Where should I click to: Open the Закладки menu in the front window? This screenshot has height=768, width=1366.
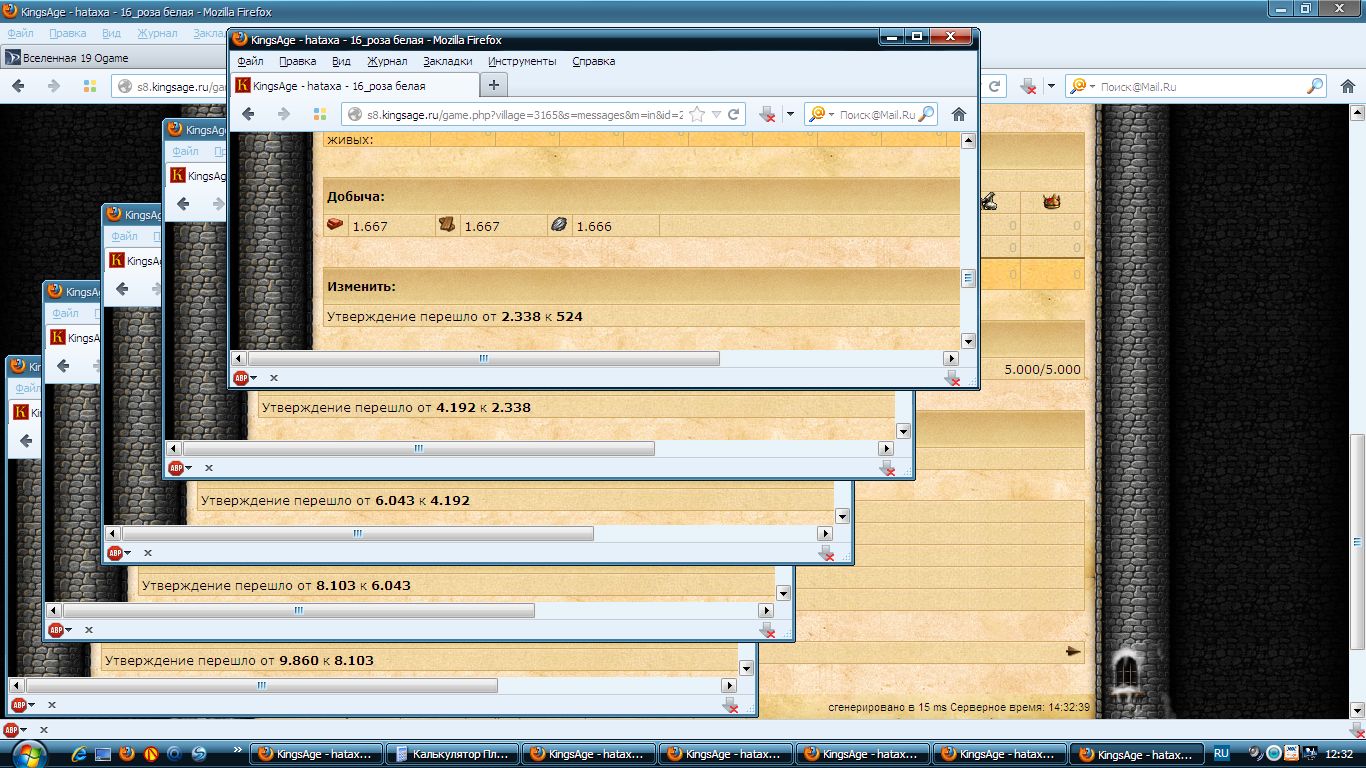click(447, 61)
